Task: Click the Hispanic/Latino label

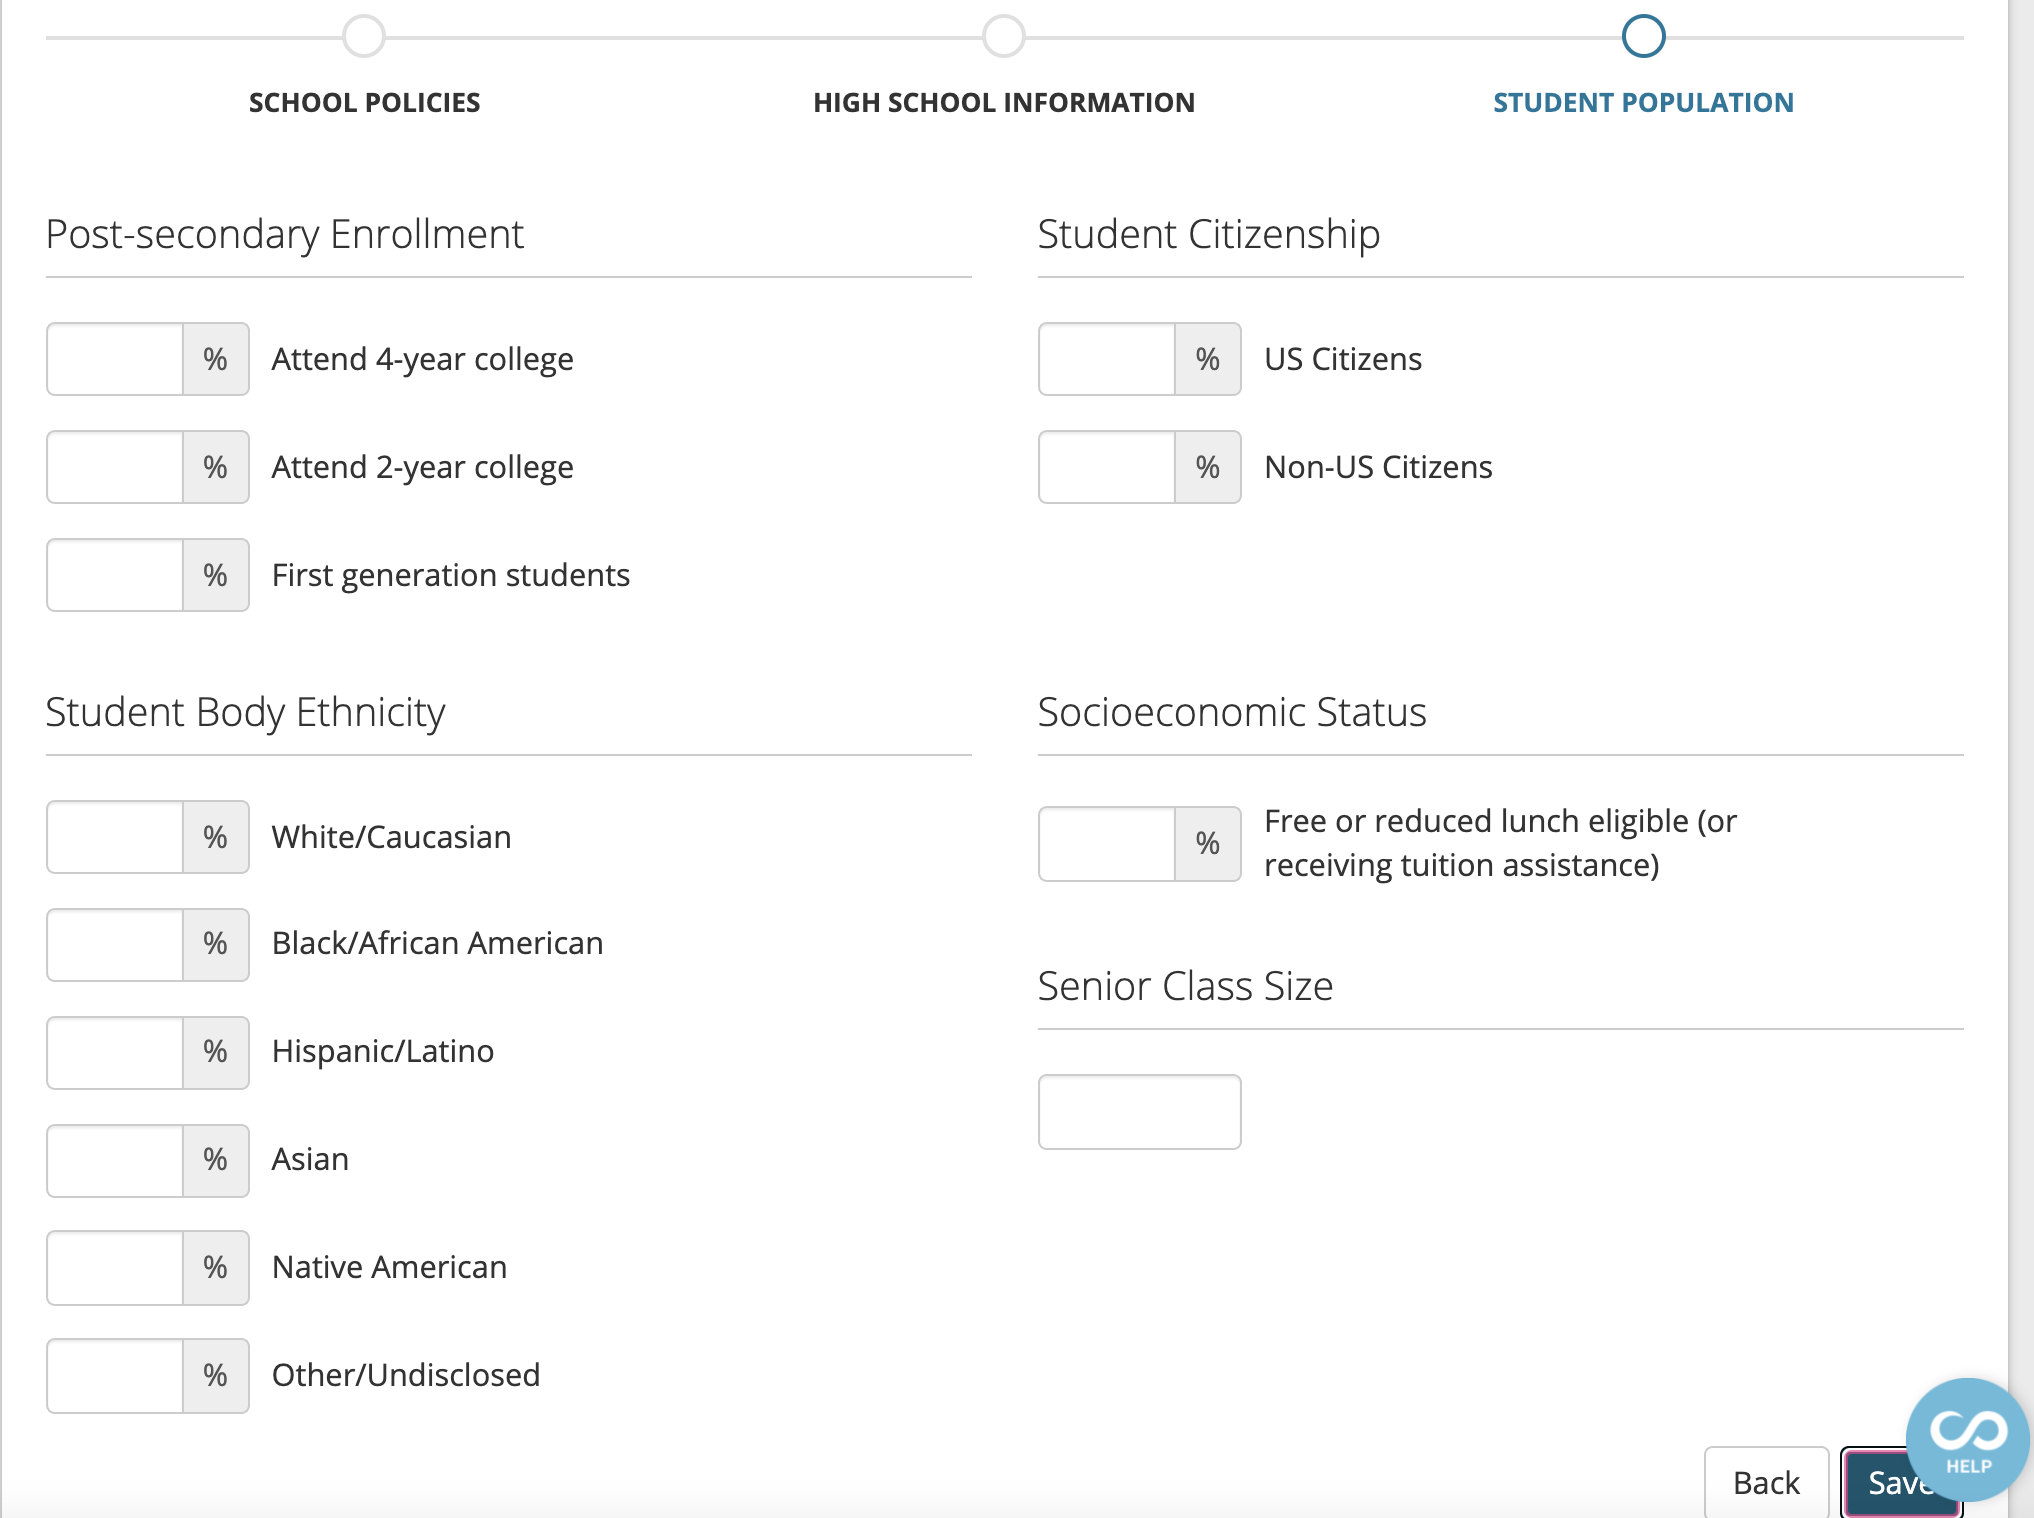Action: tap(383, 1051)
